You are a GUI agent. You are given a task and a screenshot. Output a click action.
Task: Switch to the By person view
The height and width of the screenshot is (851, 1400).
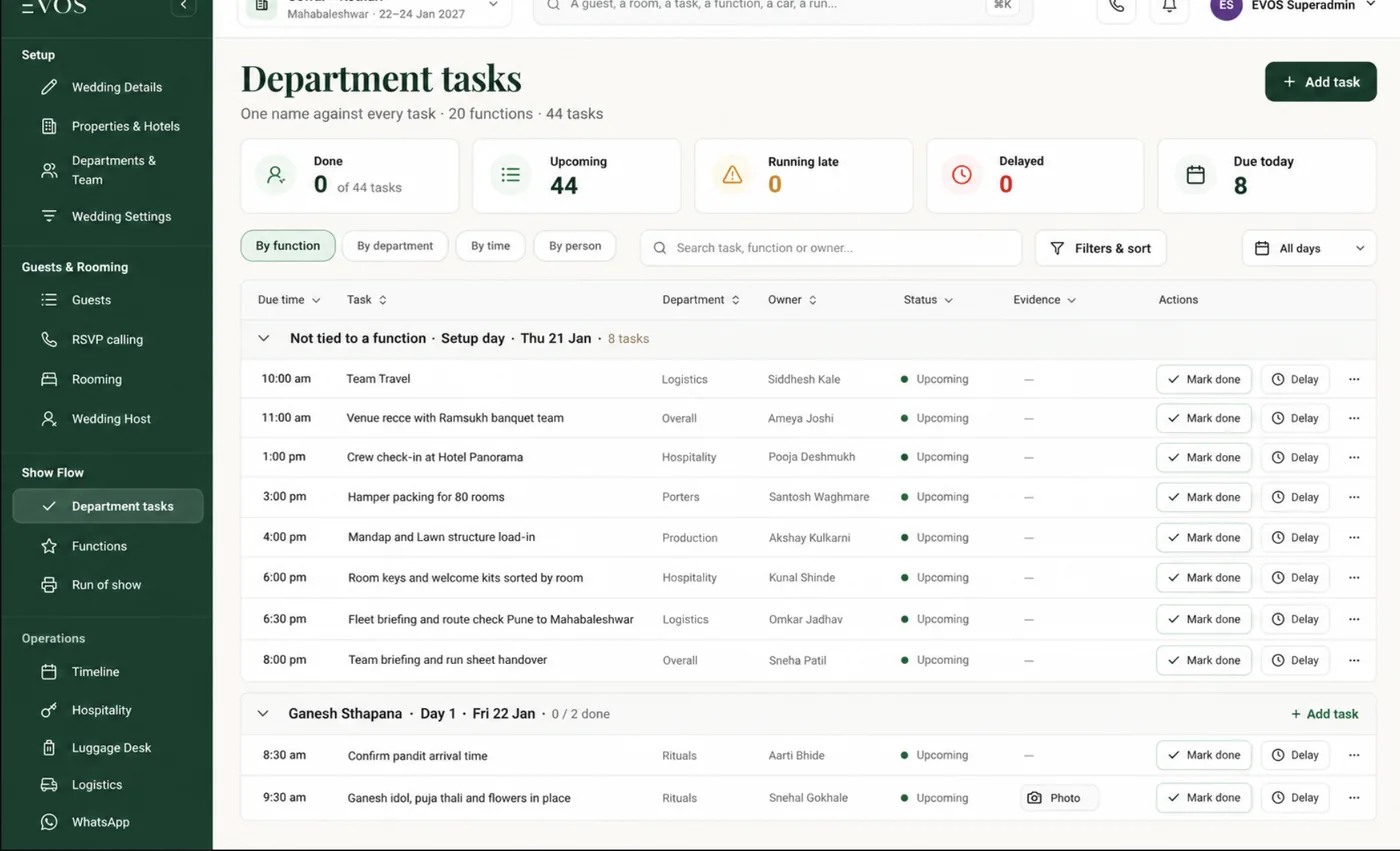(575, 246)
